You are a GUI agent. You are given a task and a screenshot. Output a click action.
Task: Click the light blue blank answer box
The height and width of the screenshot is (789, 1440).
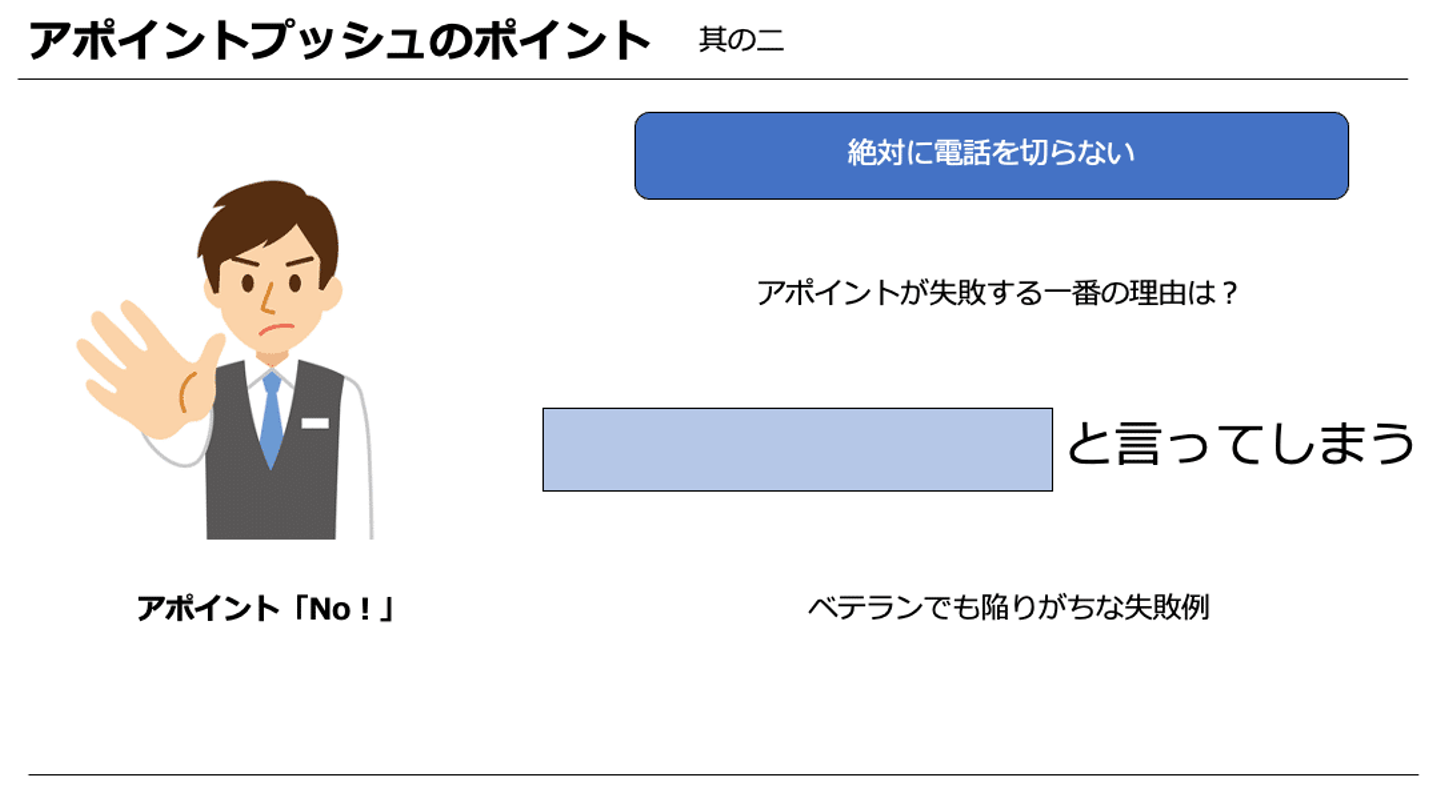coord(797,449)
